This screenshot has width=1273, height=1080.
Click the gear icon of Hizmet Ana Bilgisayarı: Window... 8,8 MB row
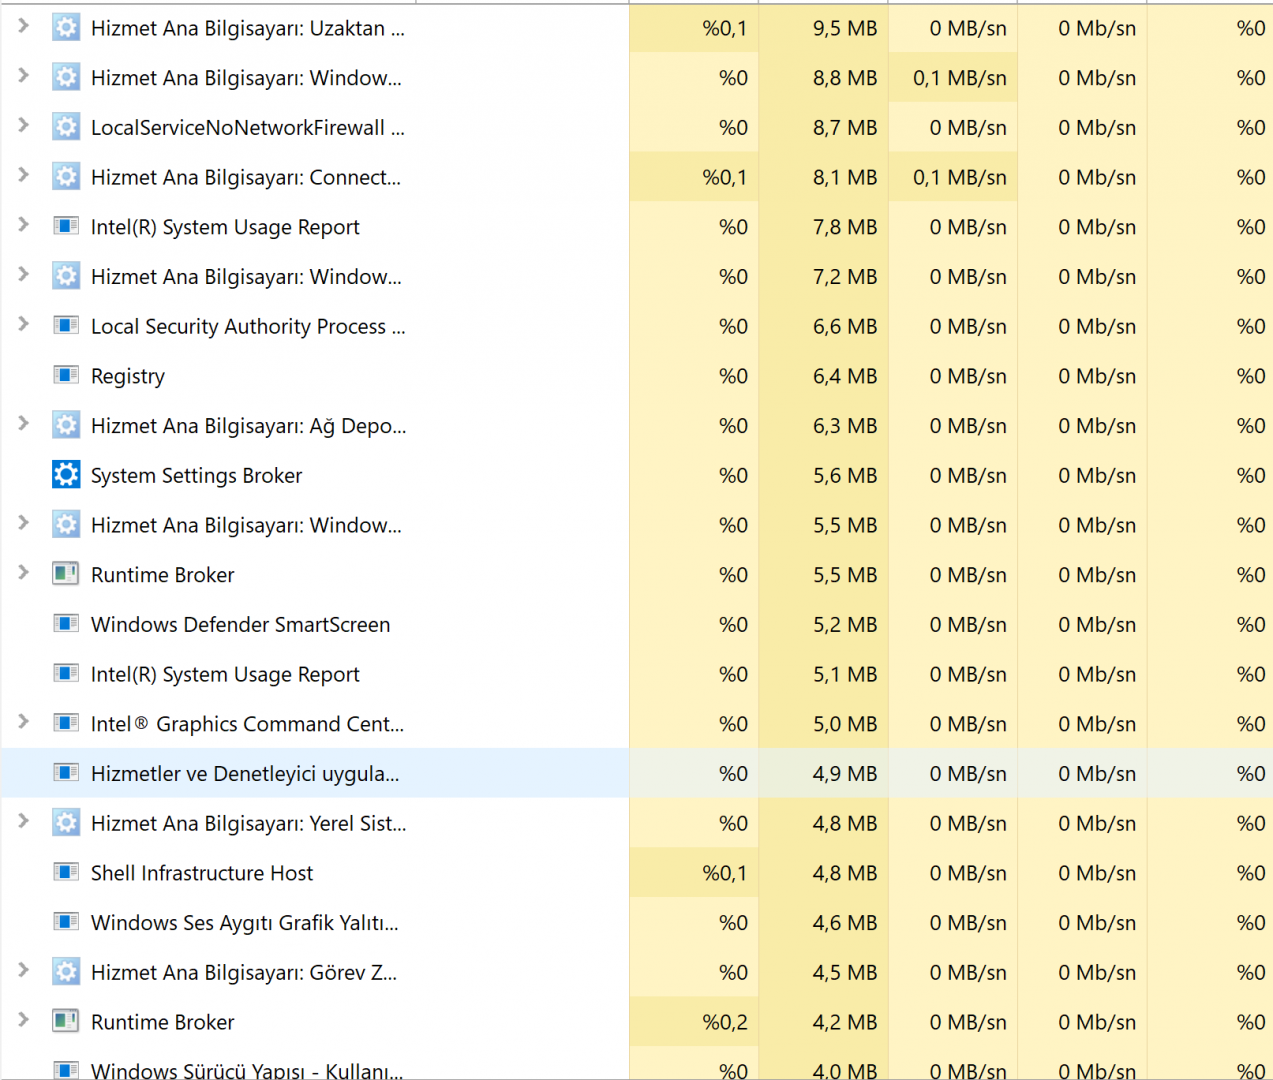pos(66,77)
